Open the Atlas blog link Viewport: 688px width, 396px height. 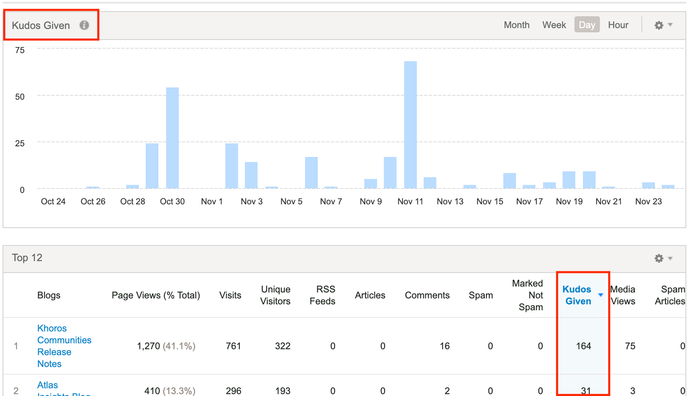click(63, 390)
